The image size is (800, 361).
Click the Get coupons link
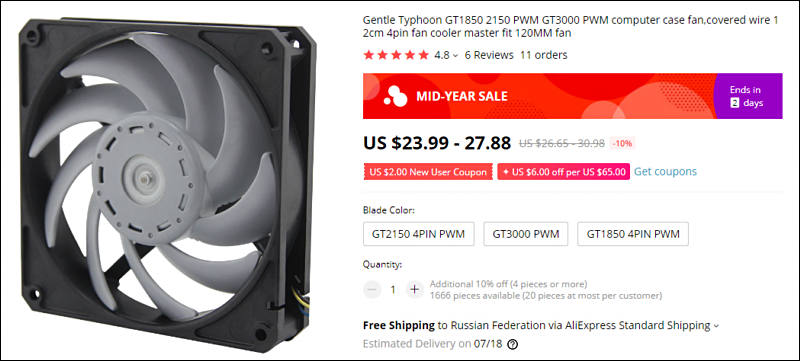[665, 172]
